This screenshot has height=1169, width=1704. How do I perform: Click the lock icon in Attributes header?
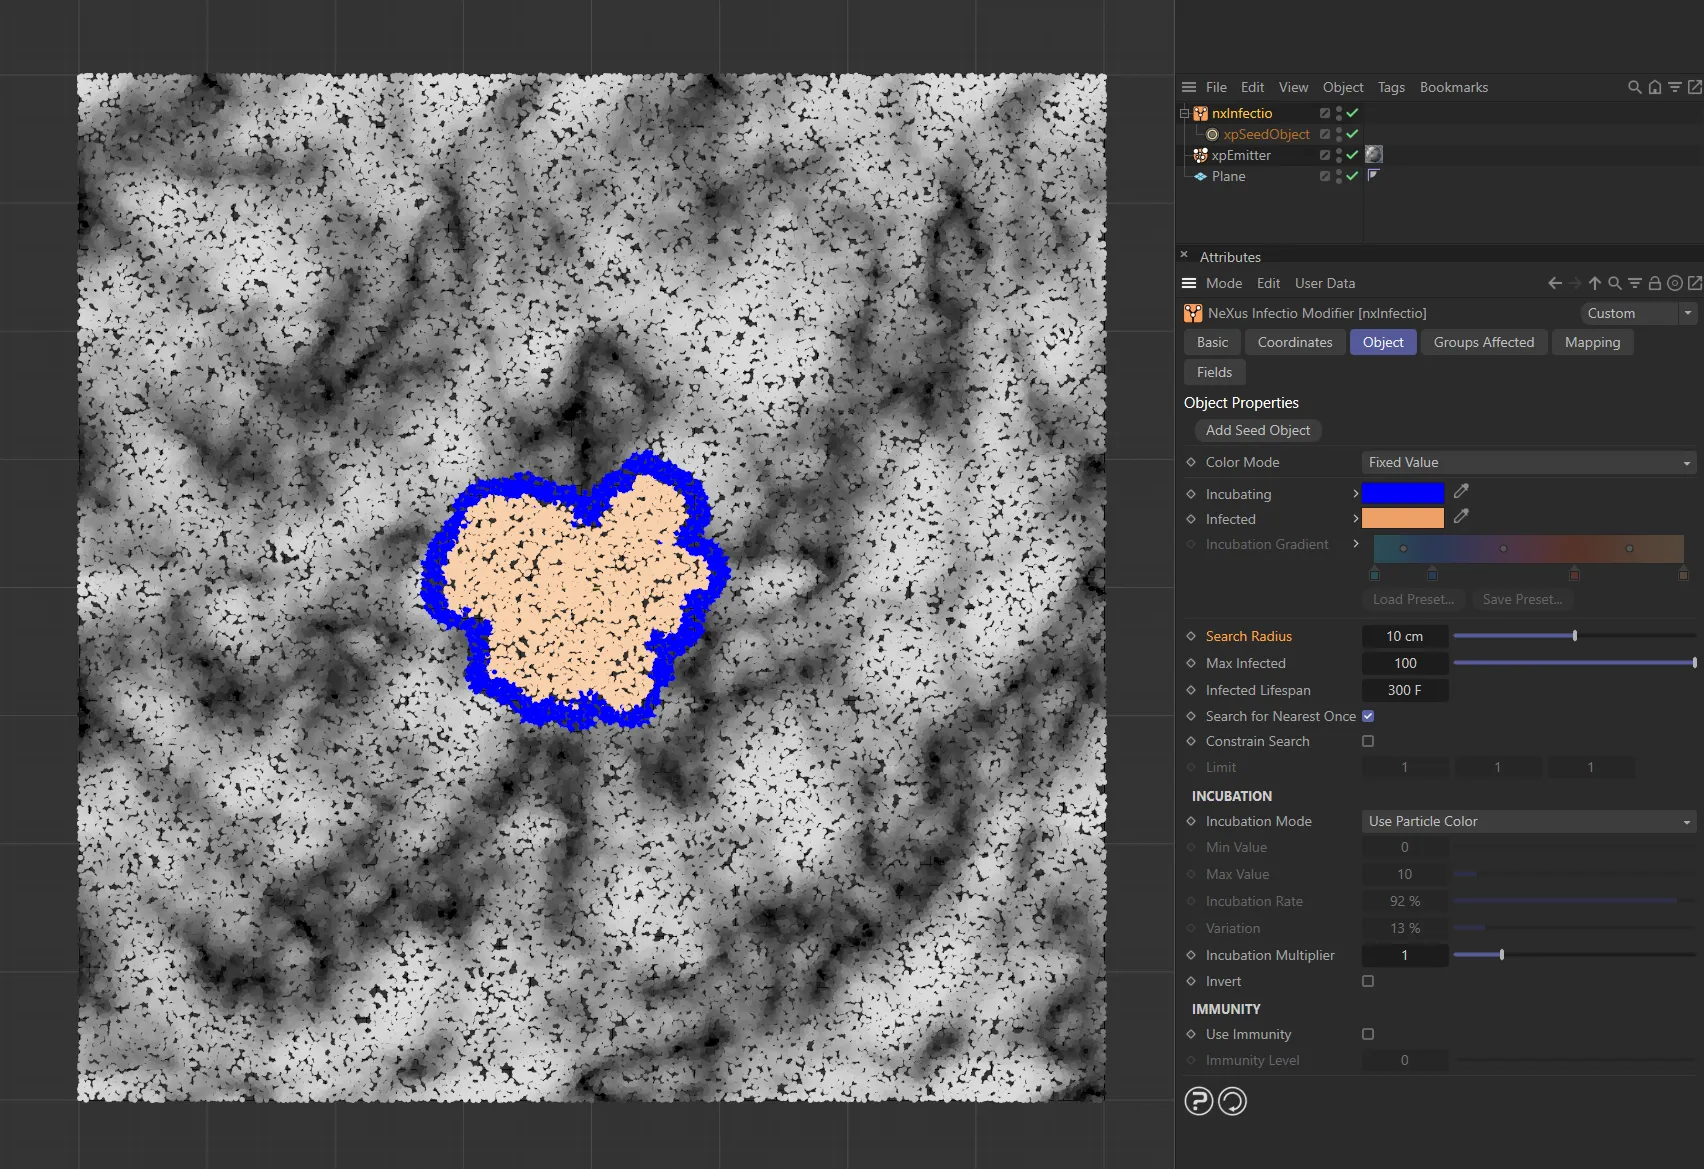[x=1655, y=283]
